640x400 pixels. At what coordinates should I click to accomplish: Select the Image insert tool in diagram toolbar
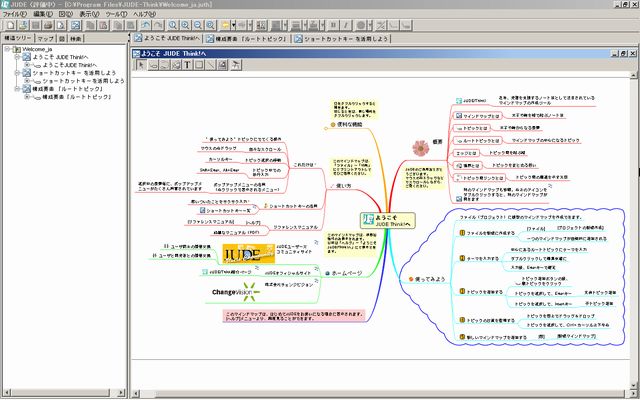(x=222, y=64)
